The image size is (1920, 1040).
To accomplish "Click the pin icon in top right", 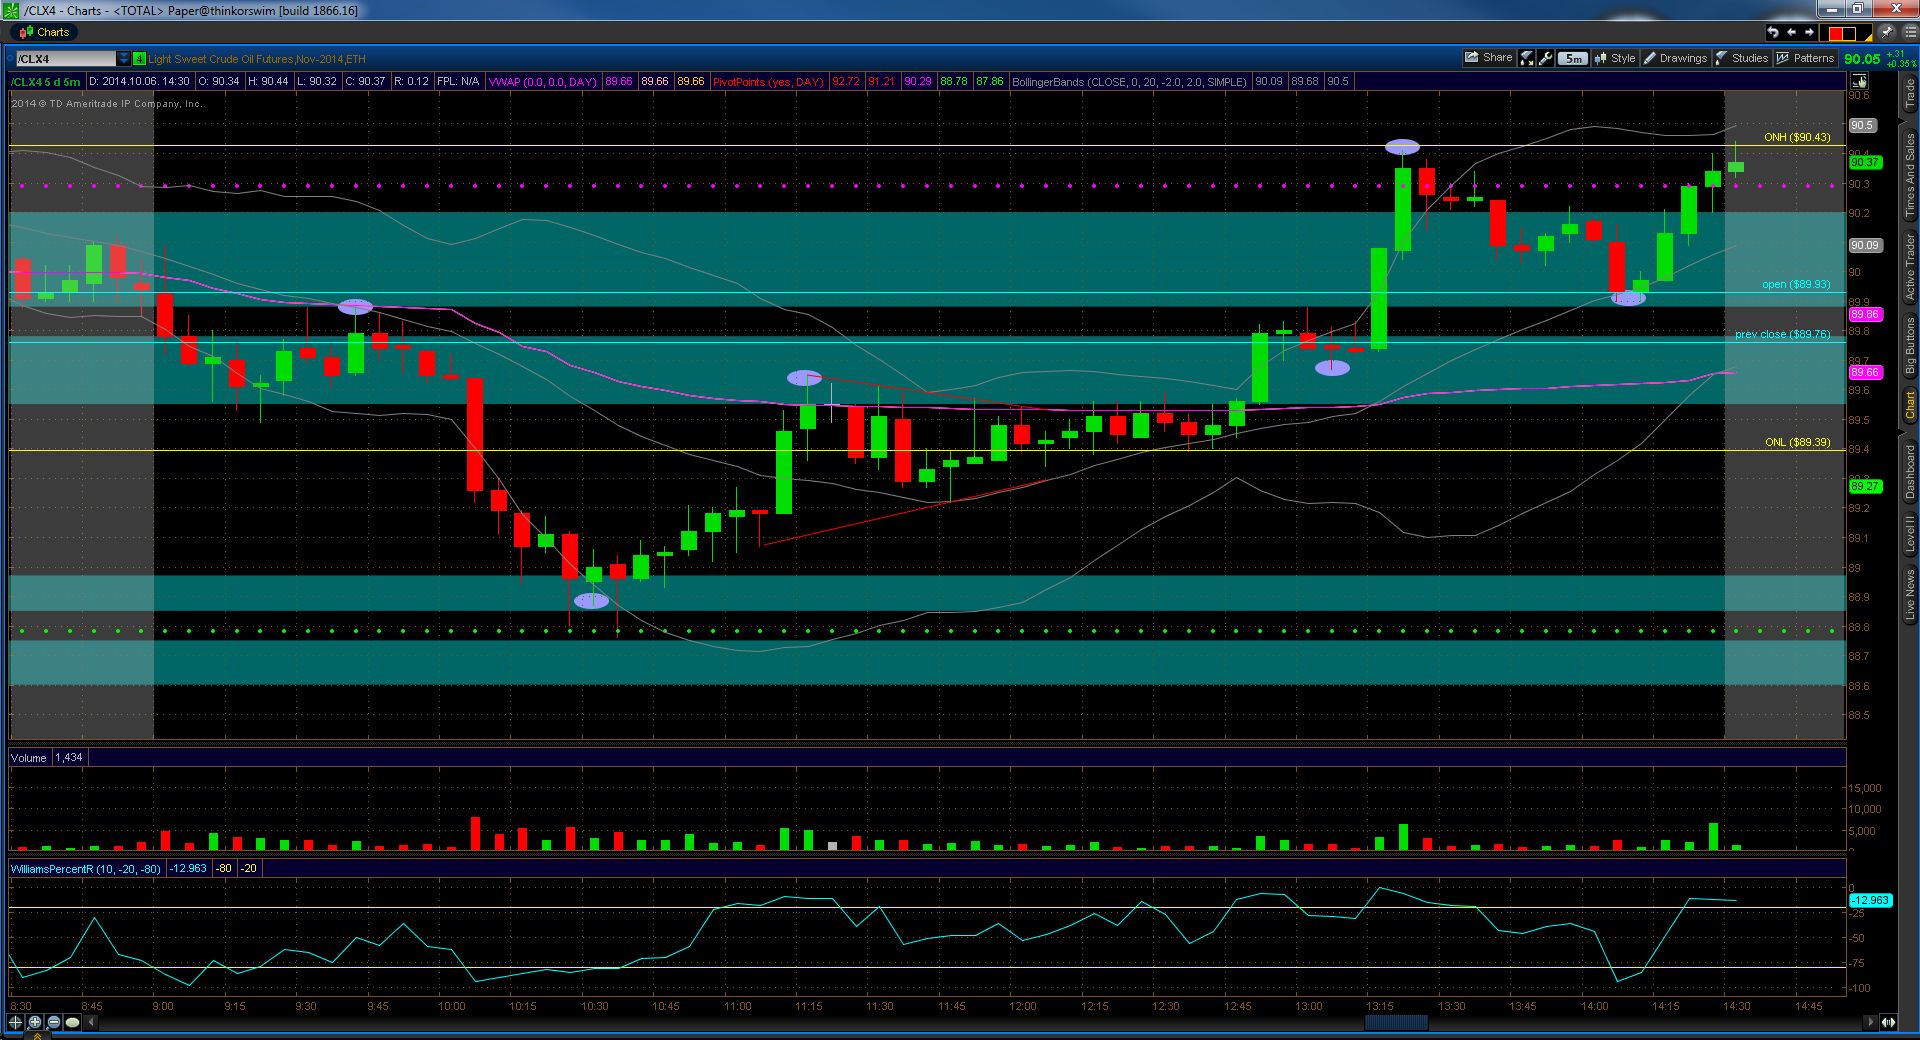I will [1887, 32].
